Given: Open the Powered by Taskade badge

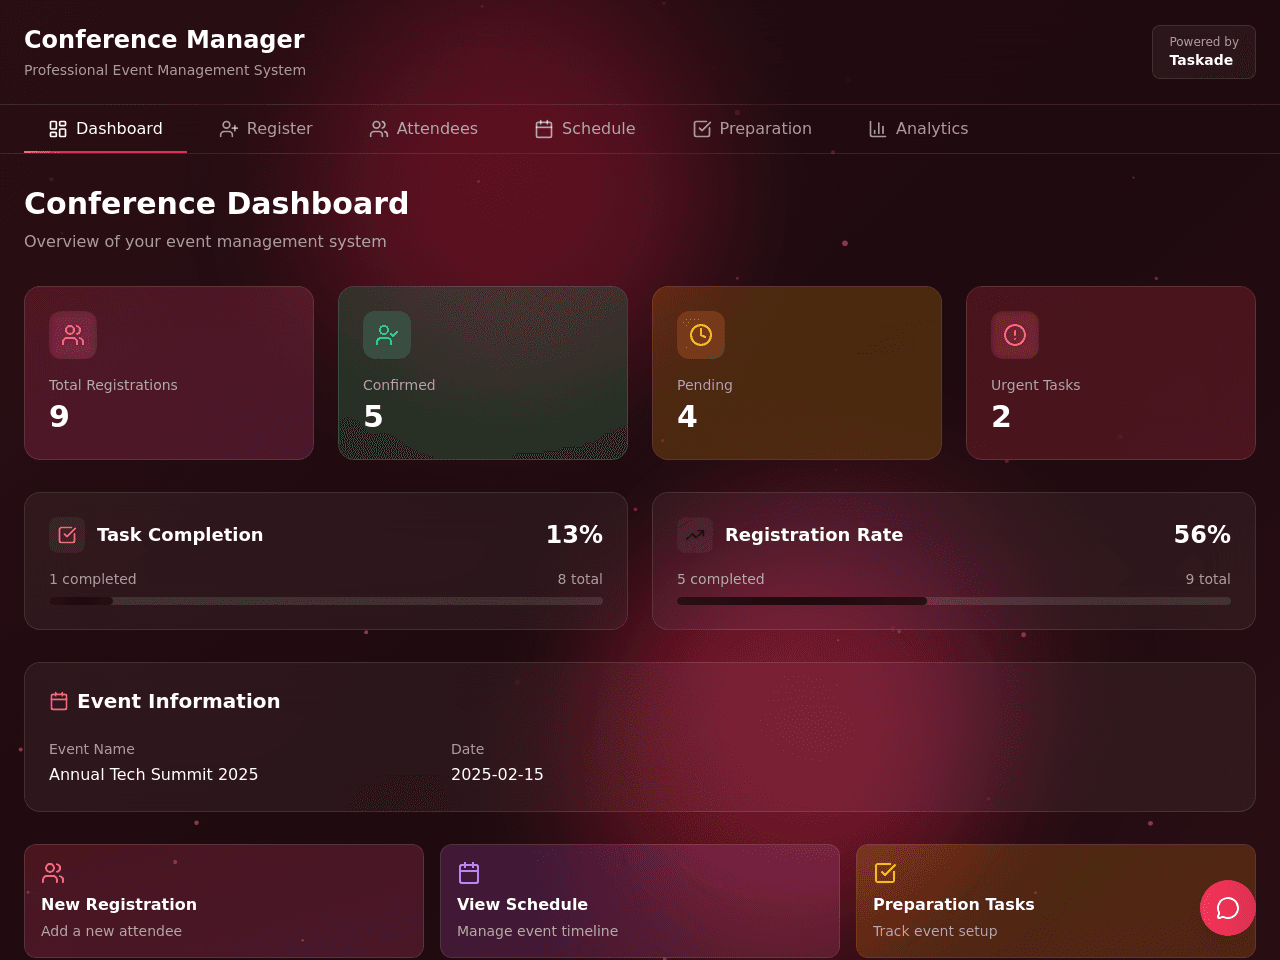Looking at the screenshot, I should point(1204,52).
